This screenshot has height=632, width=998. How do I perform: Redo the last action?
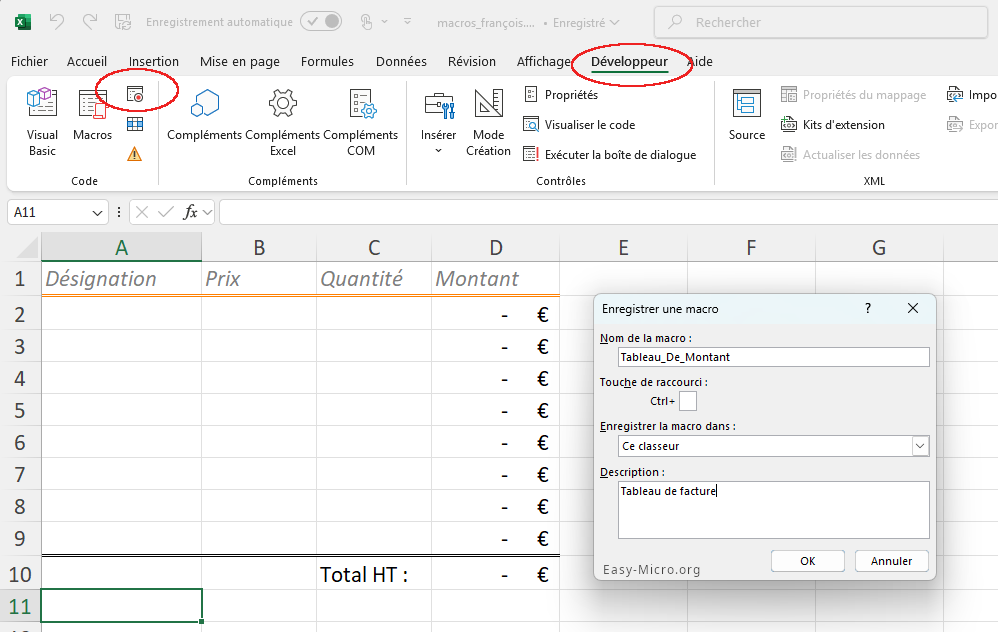pos(89,22)
